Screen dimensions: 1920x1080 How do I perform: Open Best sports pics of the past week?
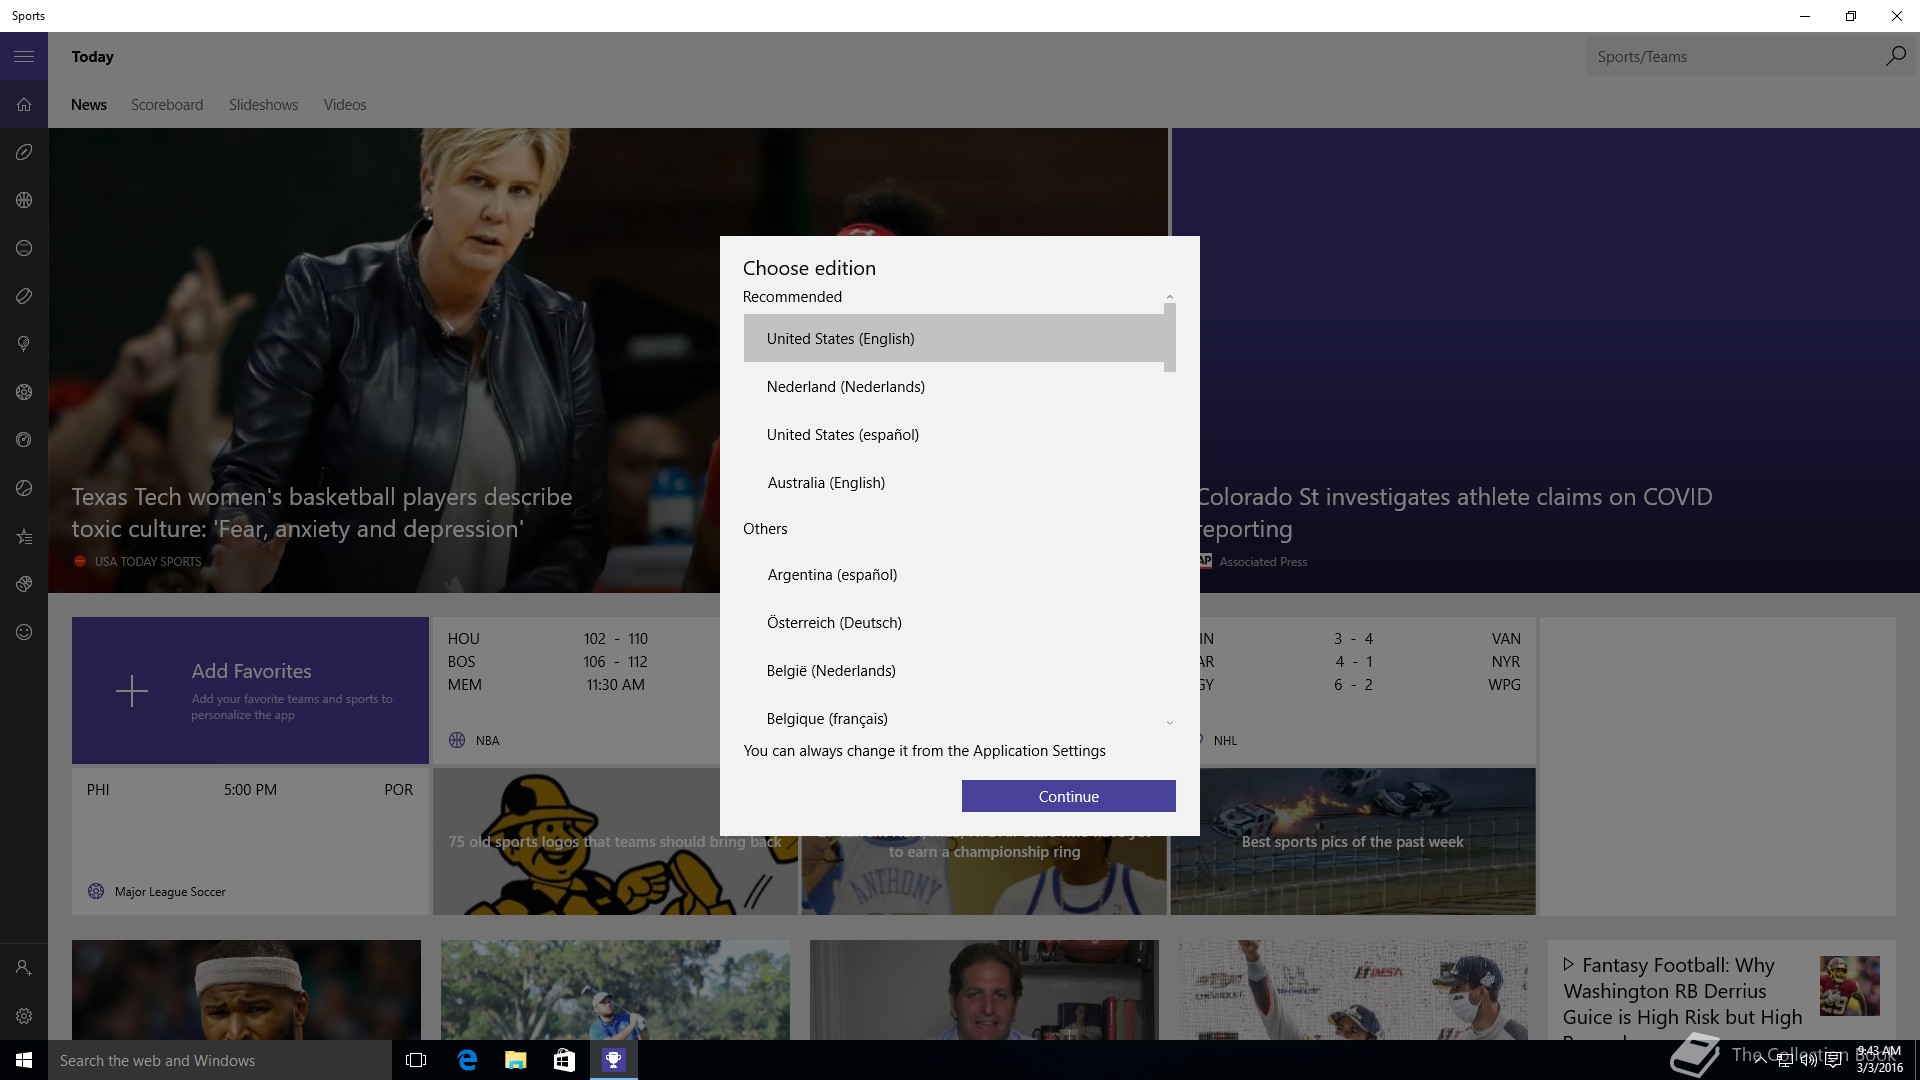1352,842
